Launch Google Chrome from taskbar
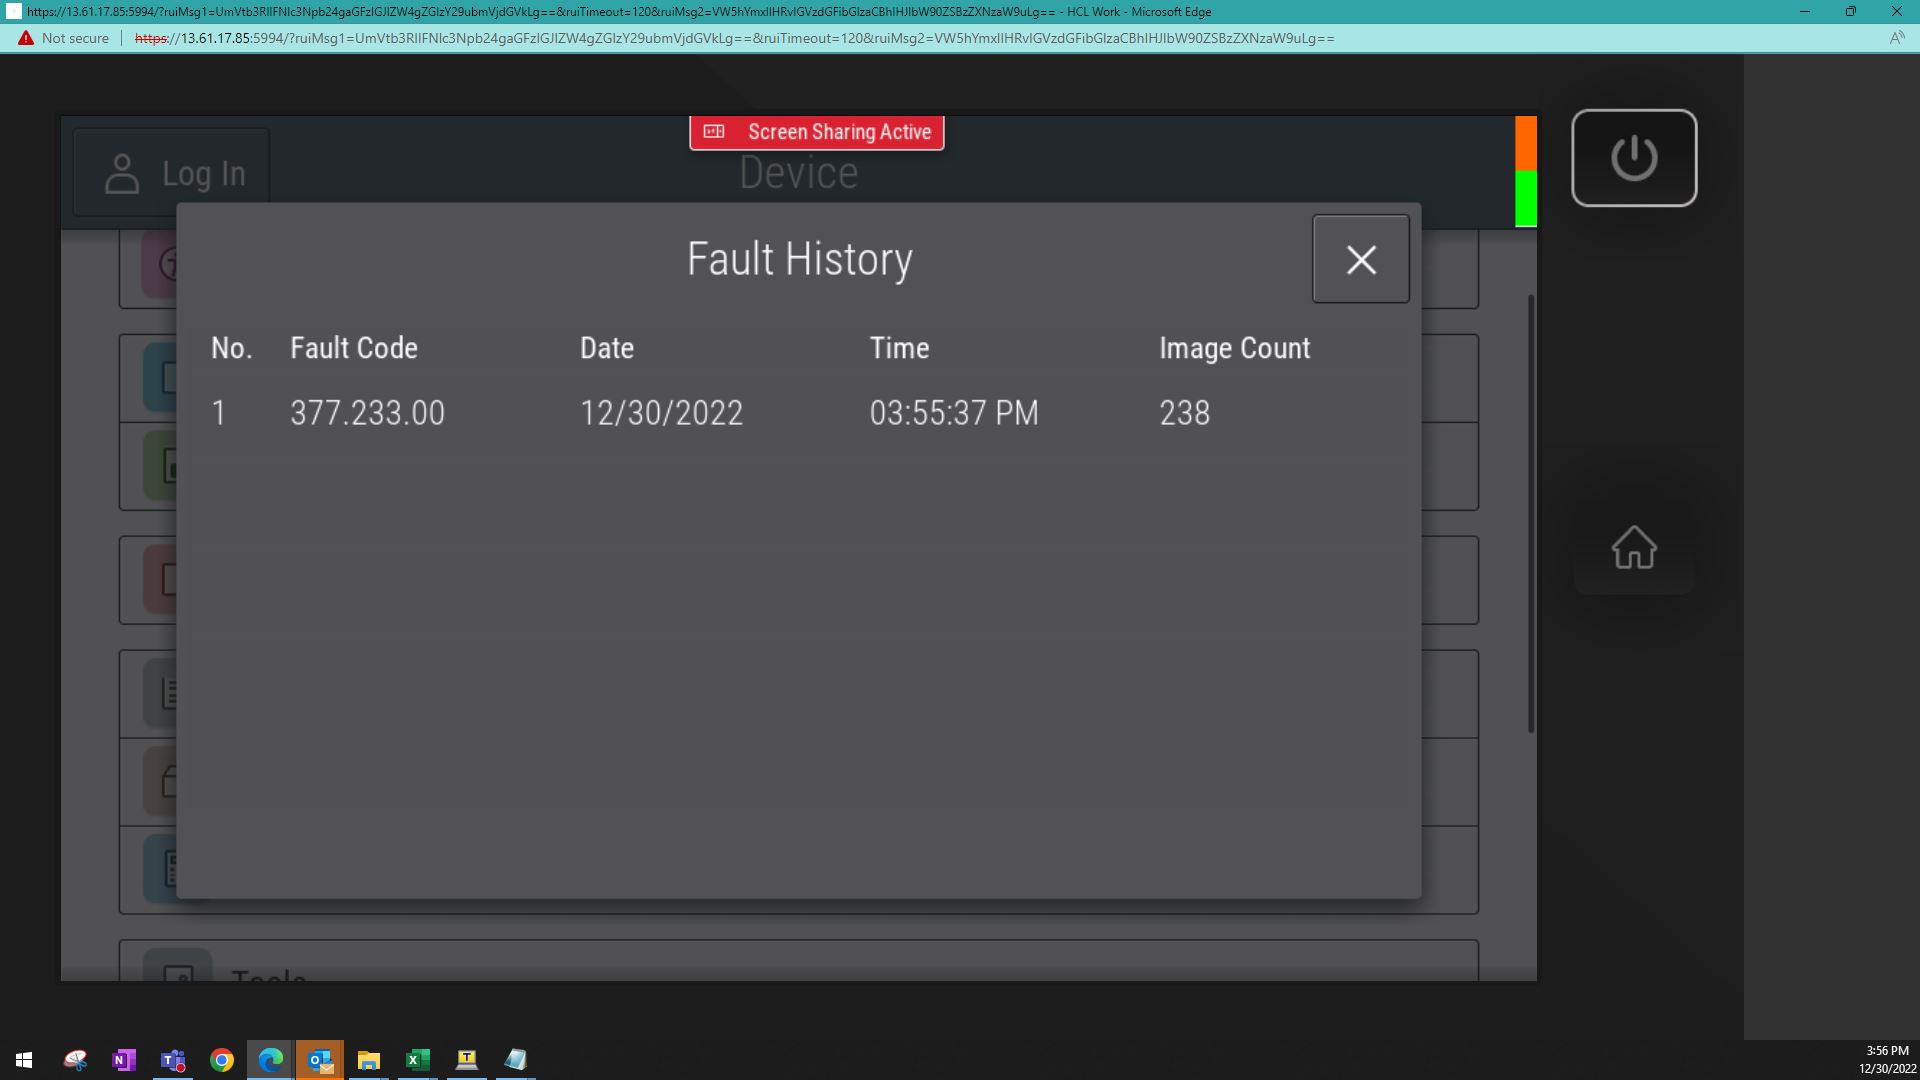1920x1080 pixels. 222,1060
